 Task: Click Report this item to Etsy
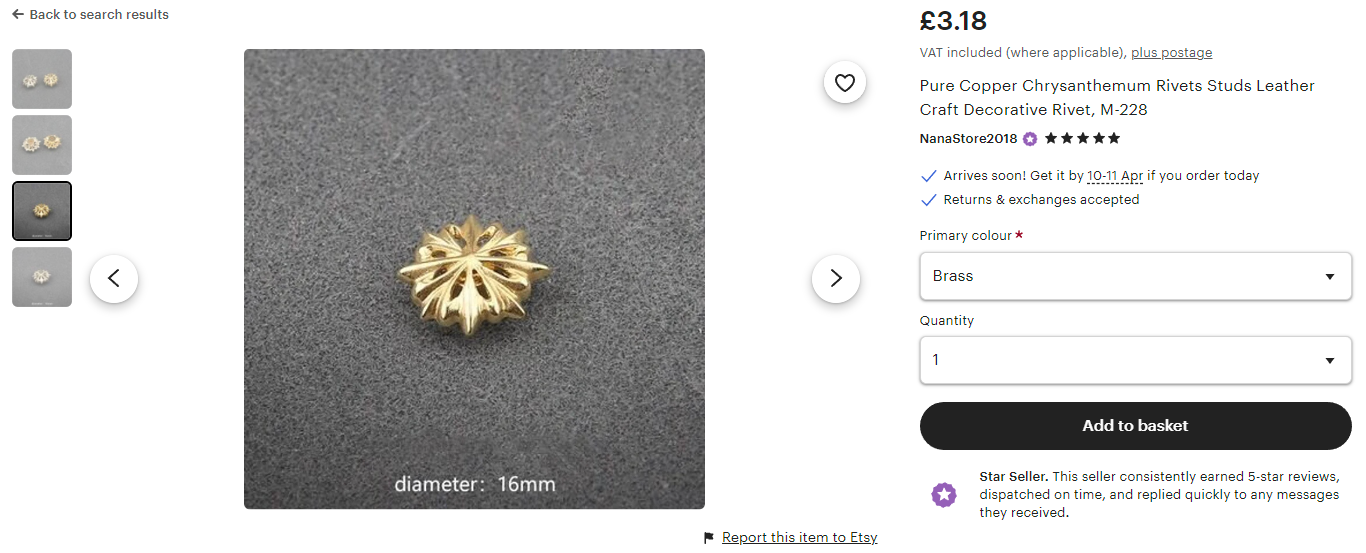(799, 538)
